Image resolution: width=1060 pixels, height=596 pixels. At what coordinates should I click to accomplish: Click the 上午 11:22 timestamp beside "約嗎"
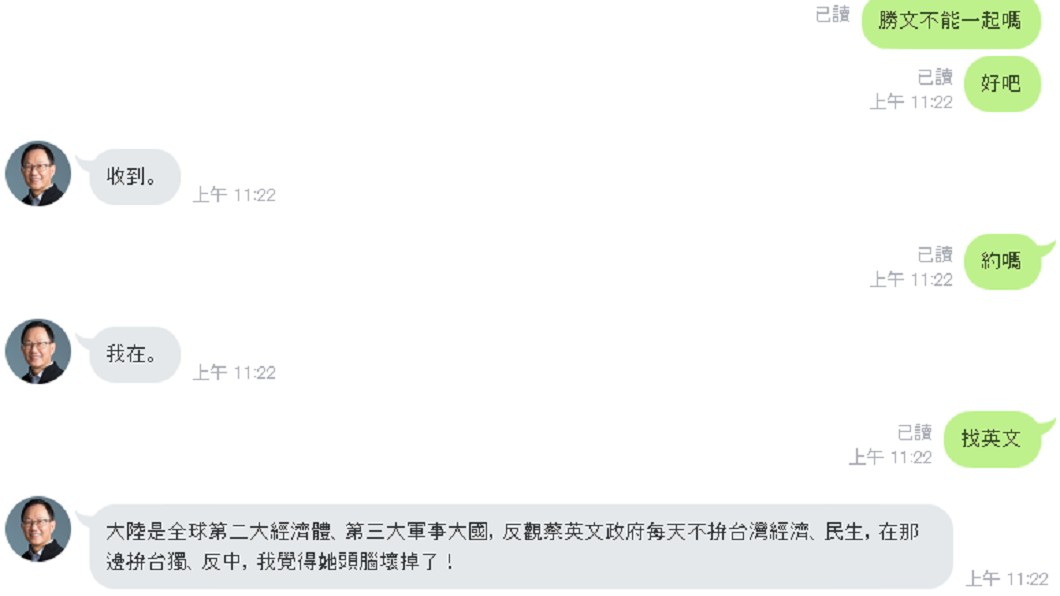coord(911,280)
